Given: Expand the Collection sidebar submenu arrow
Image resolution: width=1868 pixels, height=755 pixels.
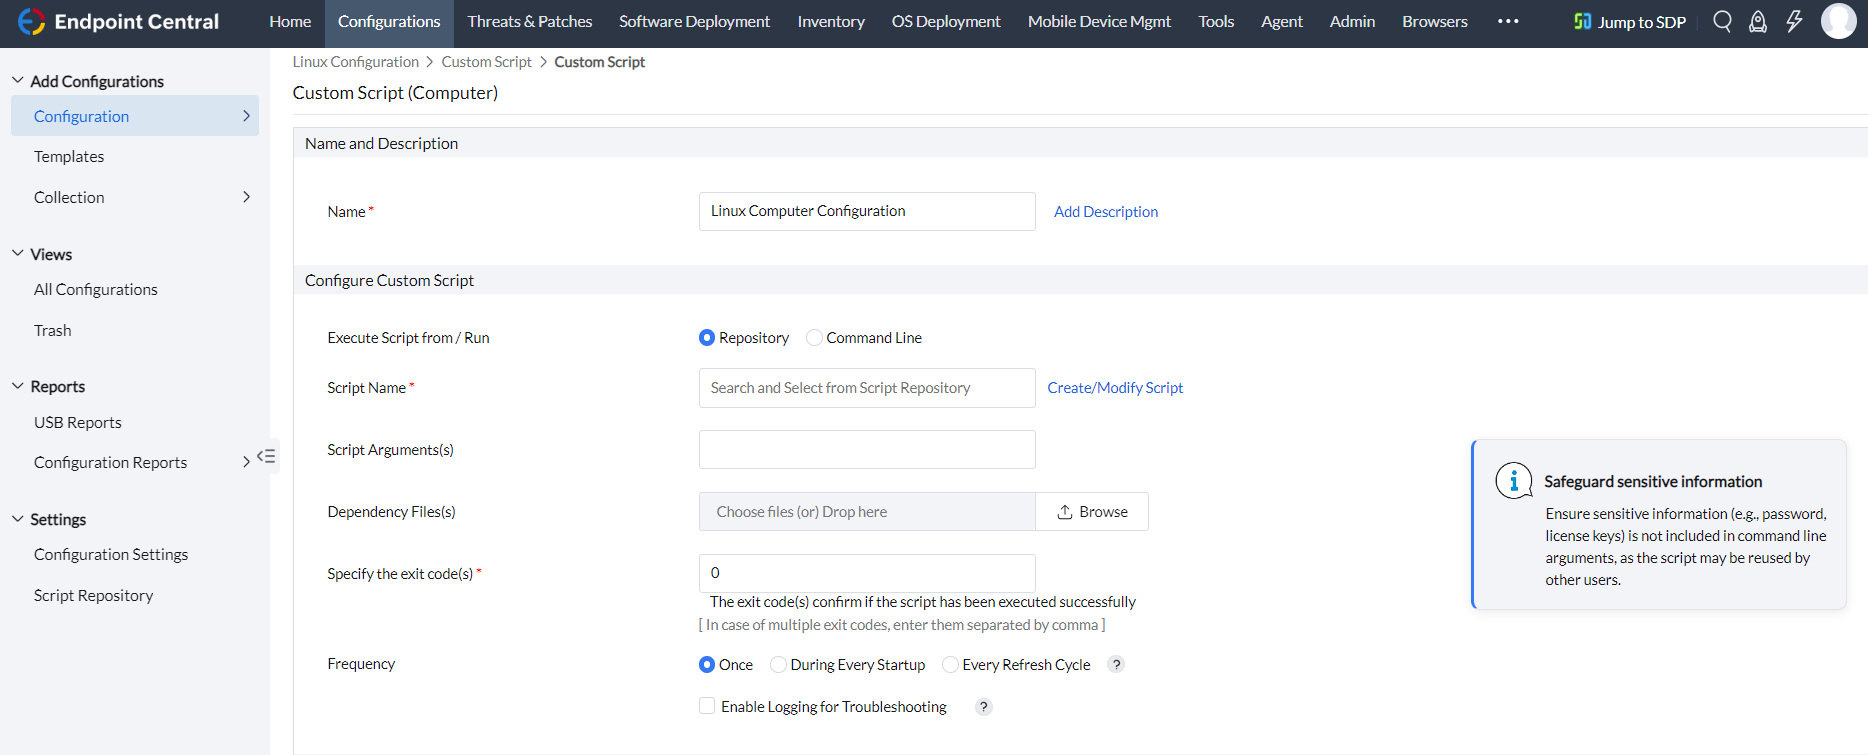Looking at the screenshot, I should [x=246, y=197].
